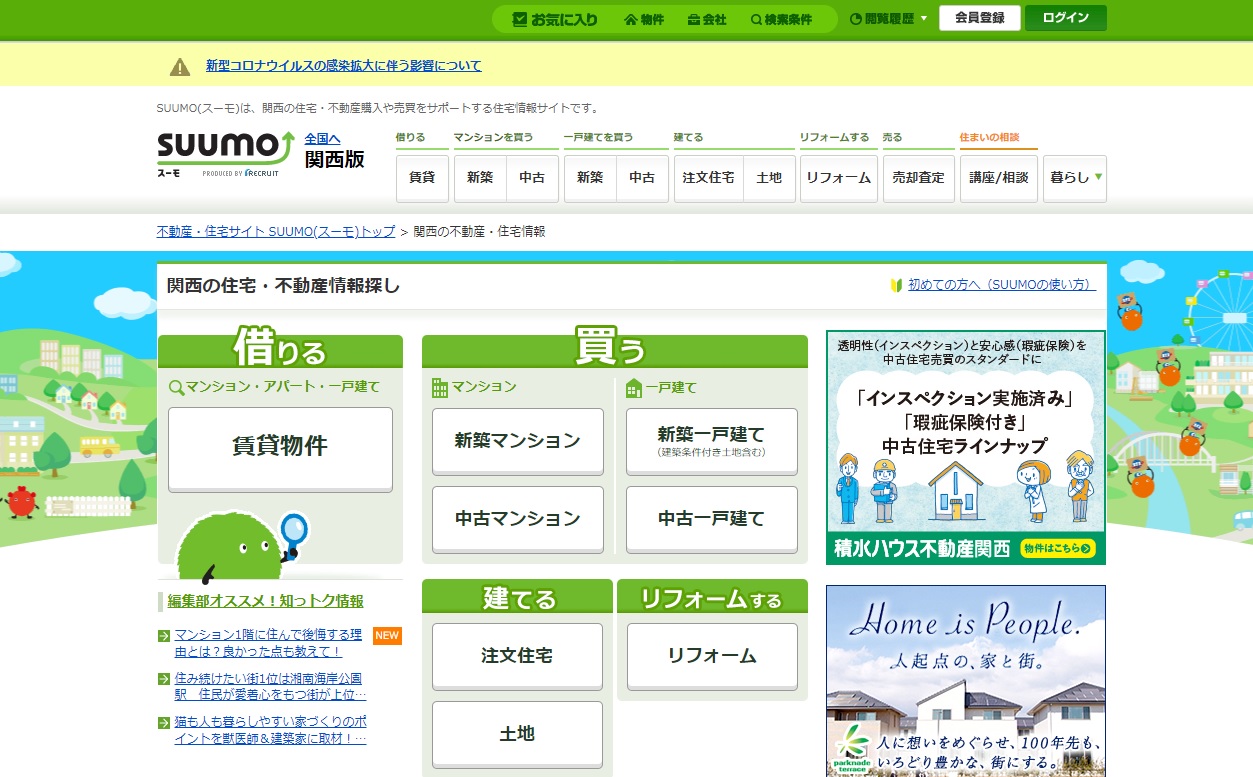Click the beginner leaf mark icon
This screenshot has width=1253, height=777.
pos(896,285)
